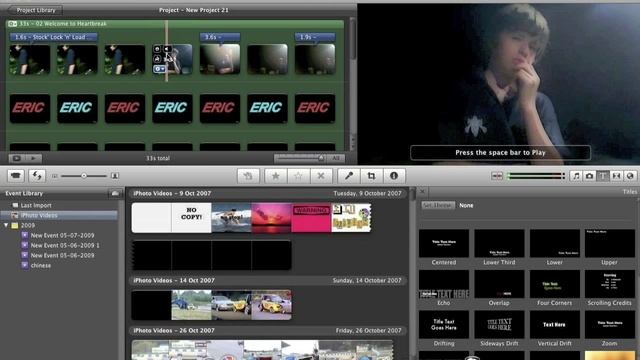Swap events and projects areas
The width and height of the screenshot is (640, 360).
(x=37, y=176)
